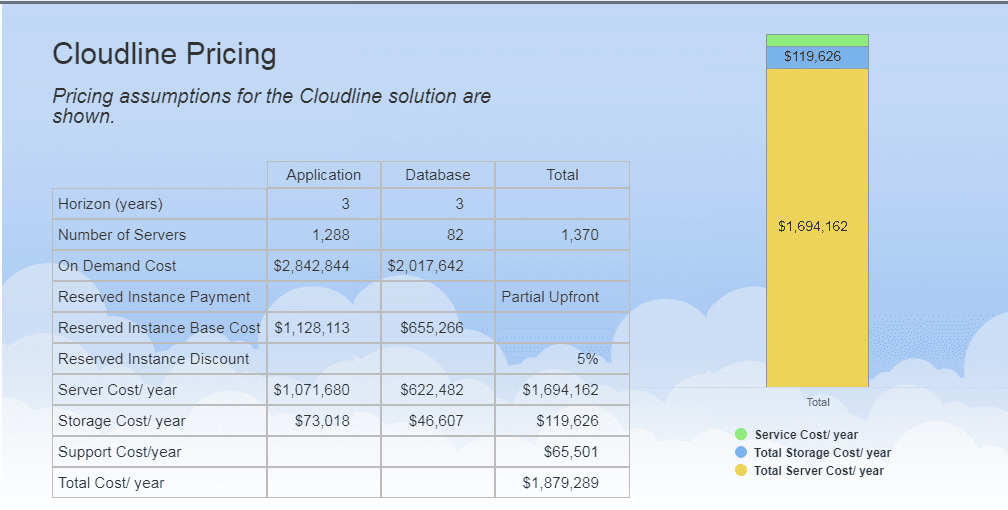Toggle the Total Storage Cost/ year legend label
The width and height of the screenshot is (1008, 510).
point(822,453)
